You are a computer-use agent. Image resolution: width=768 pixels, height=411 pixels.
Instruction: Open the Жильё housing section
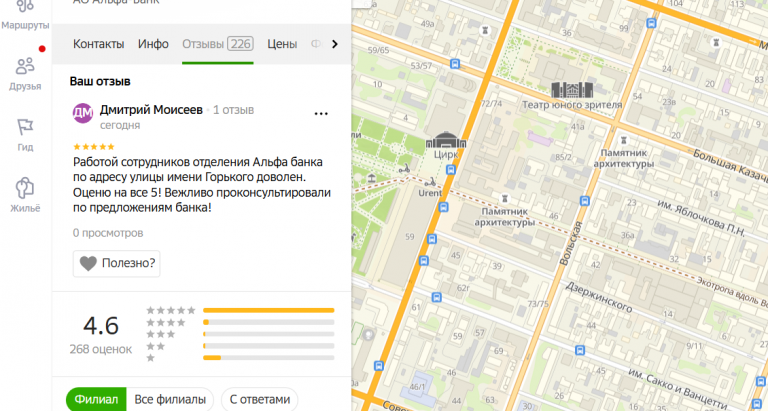point(25,195)
